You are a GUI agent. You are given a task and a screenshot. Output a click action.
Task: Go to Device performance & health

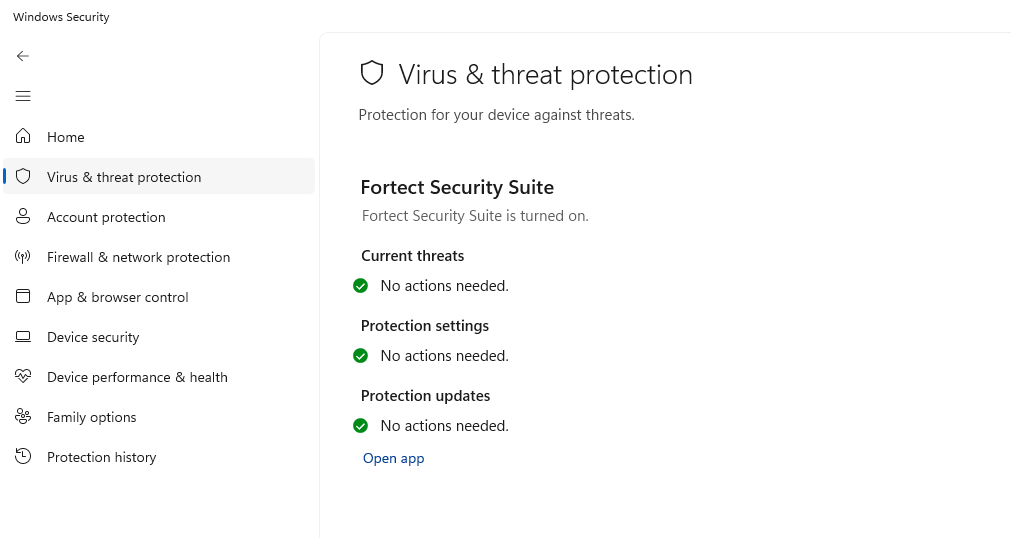pos(137,377)
